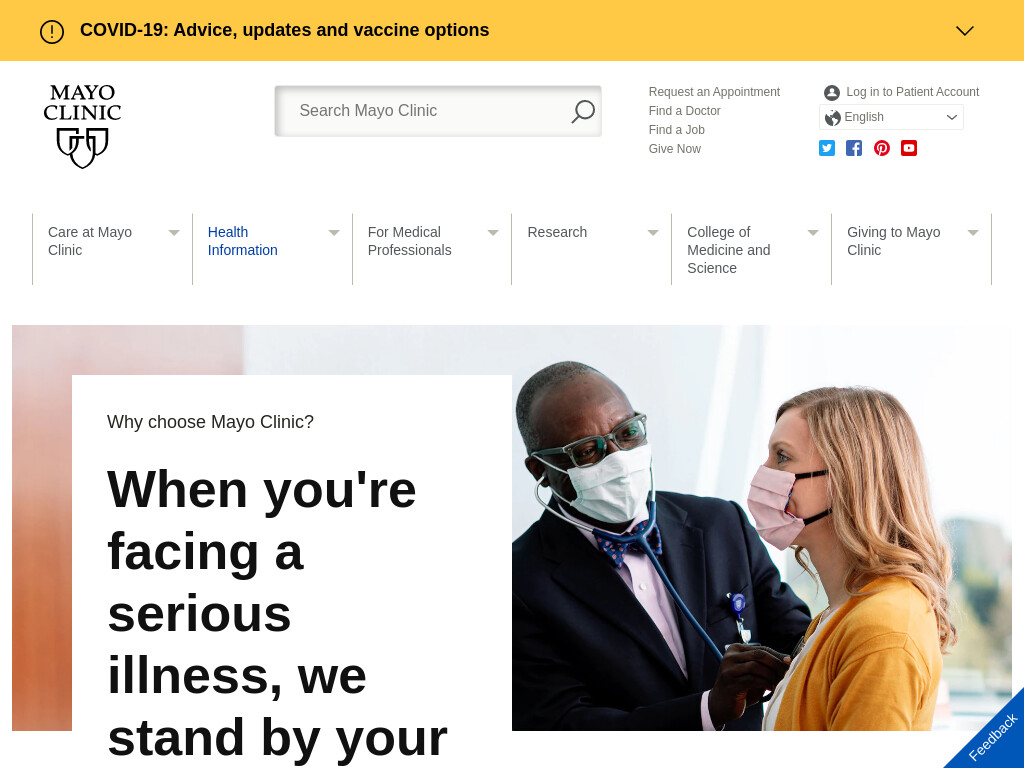Screen dimensions: 1024x768
Task: Click the magnifying glass search icon
Action: pos(583,111)
